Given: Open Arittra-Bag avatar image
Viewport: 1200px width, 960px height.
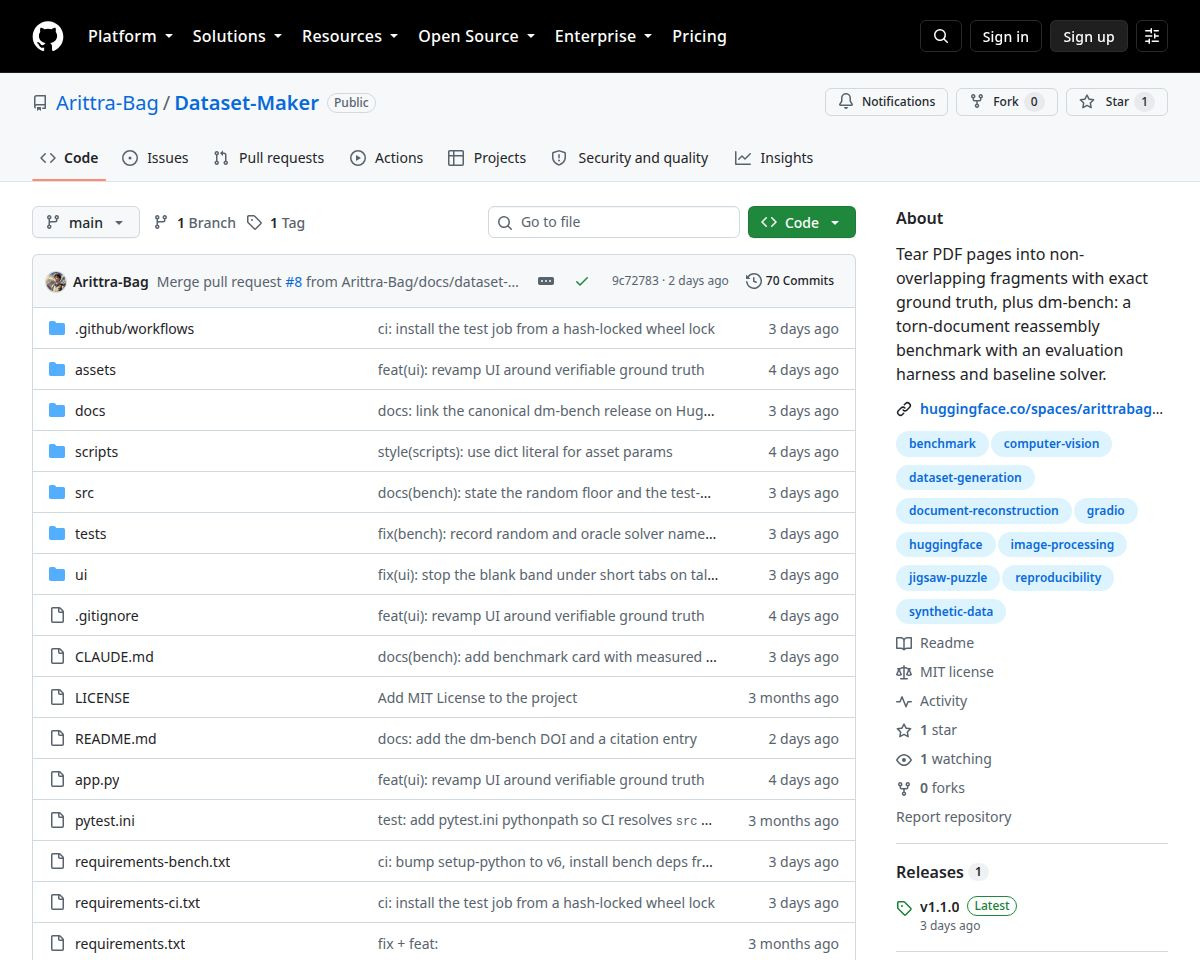Looking at the screenshot, I should pyautogui.click(x=56, y=281).
